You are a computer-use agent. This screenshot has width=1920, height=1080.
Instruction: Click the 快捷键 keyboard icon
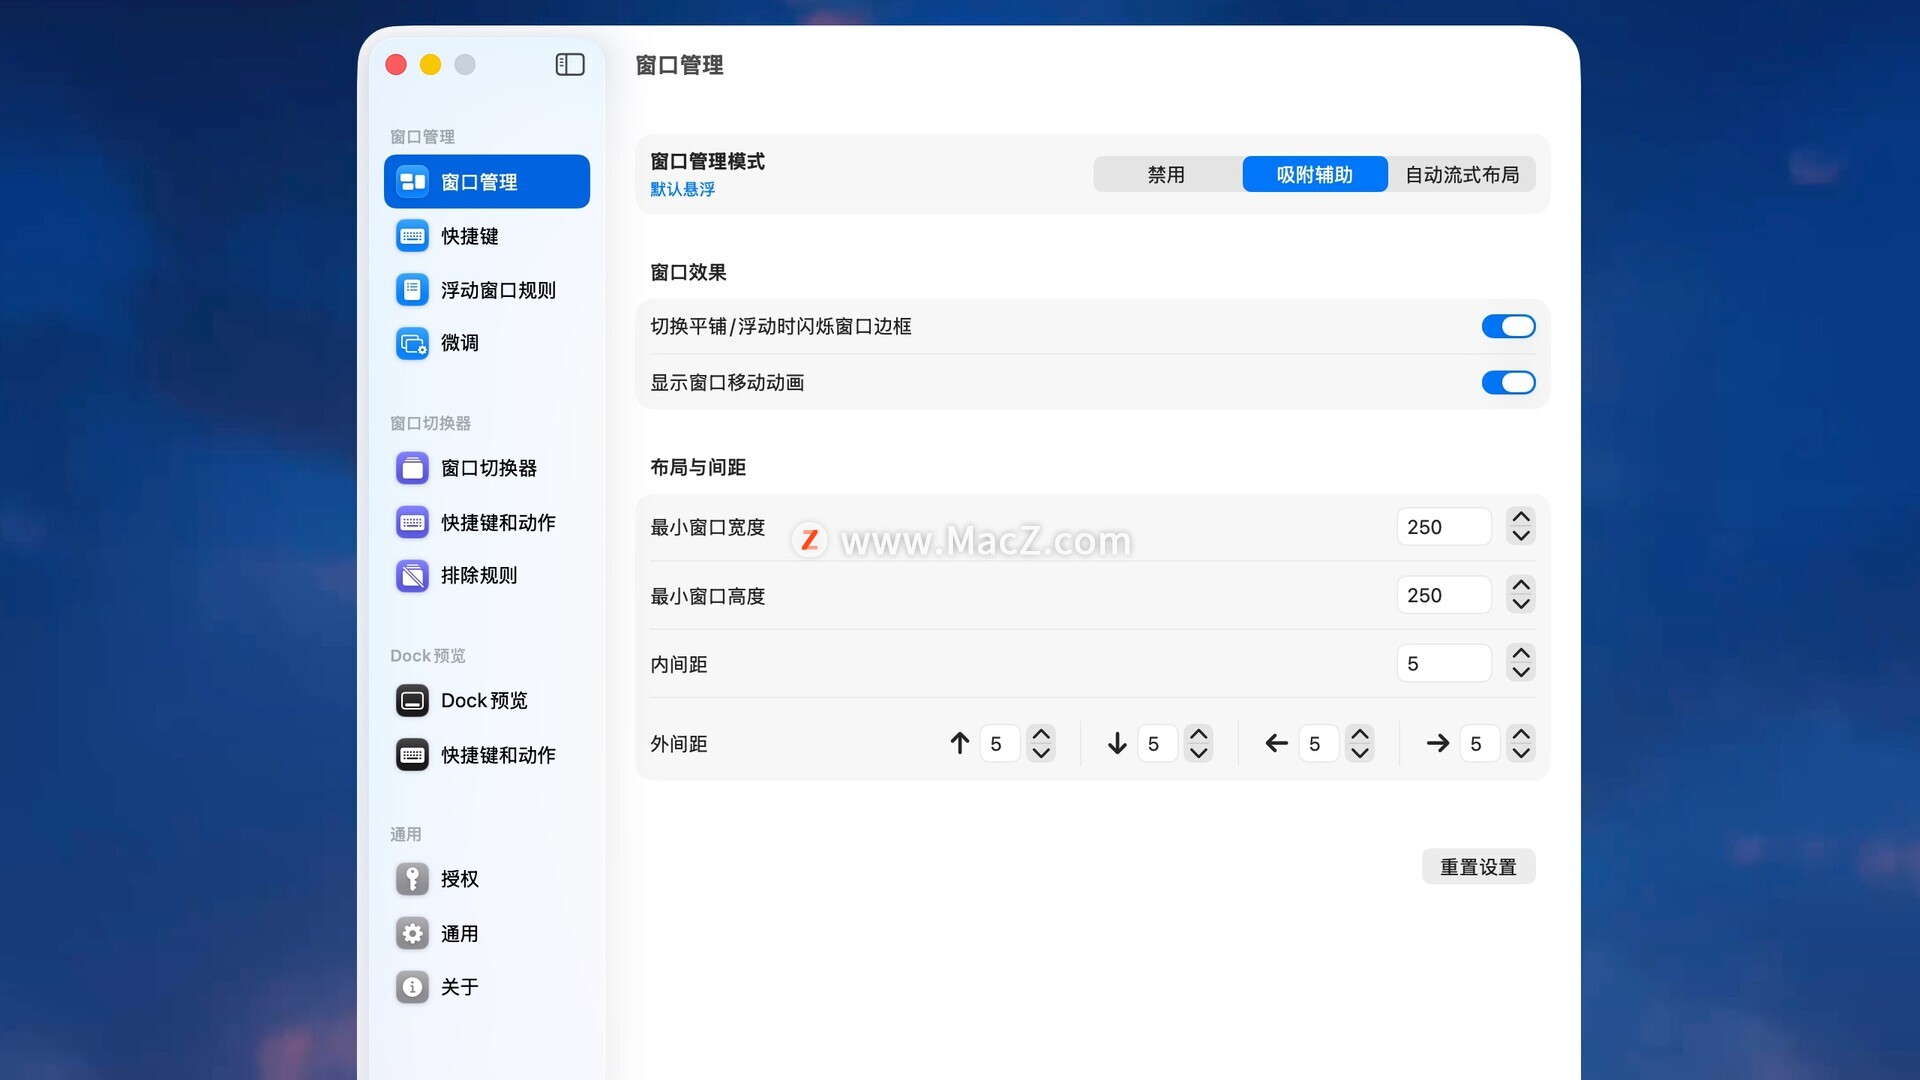[412, 236]
